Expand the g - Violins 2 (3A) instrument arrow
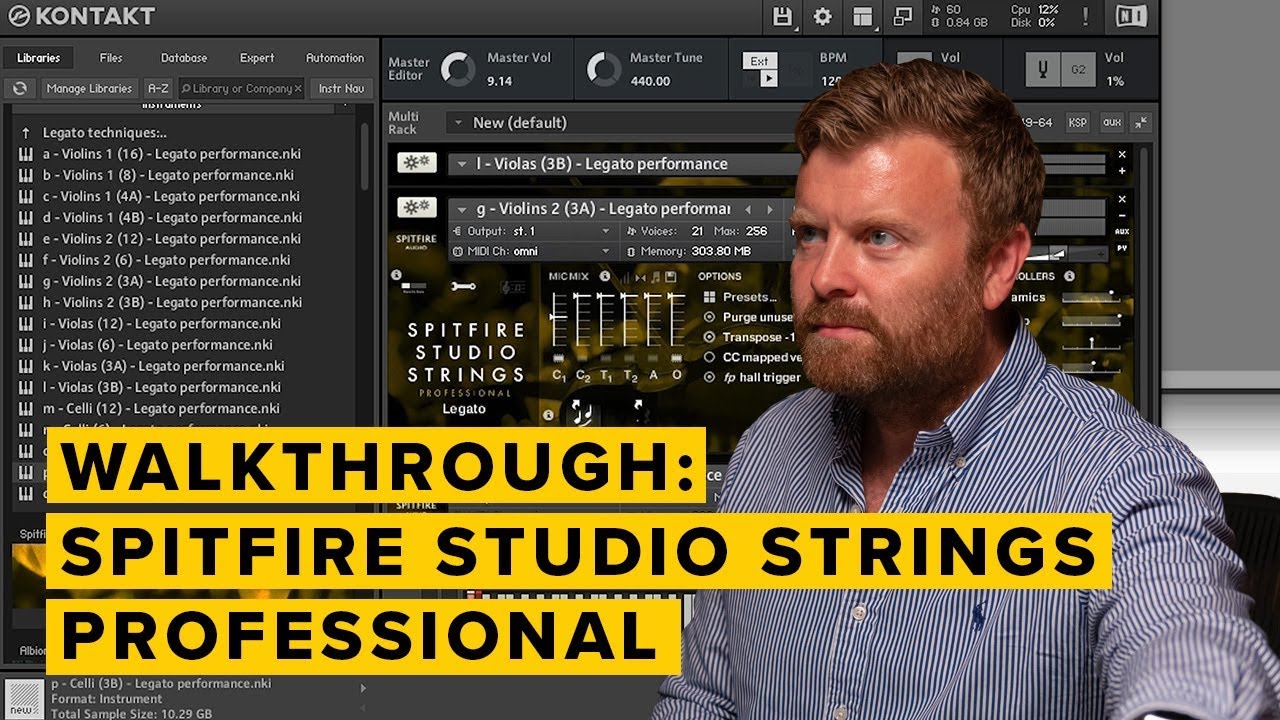 tap(461, 209)
